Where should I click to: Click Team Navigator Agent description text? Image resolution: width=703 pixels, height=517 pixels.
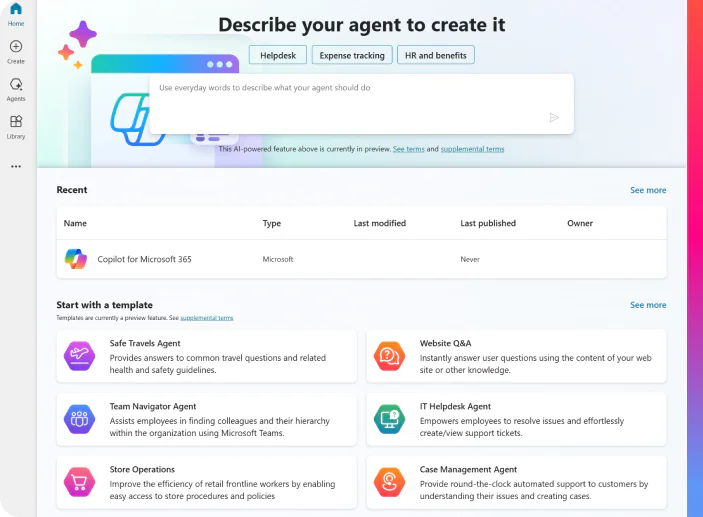point(220,427)
